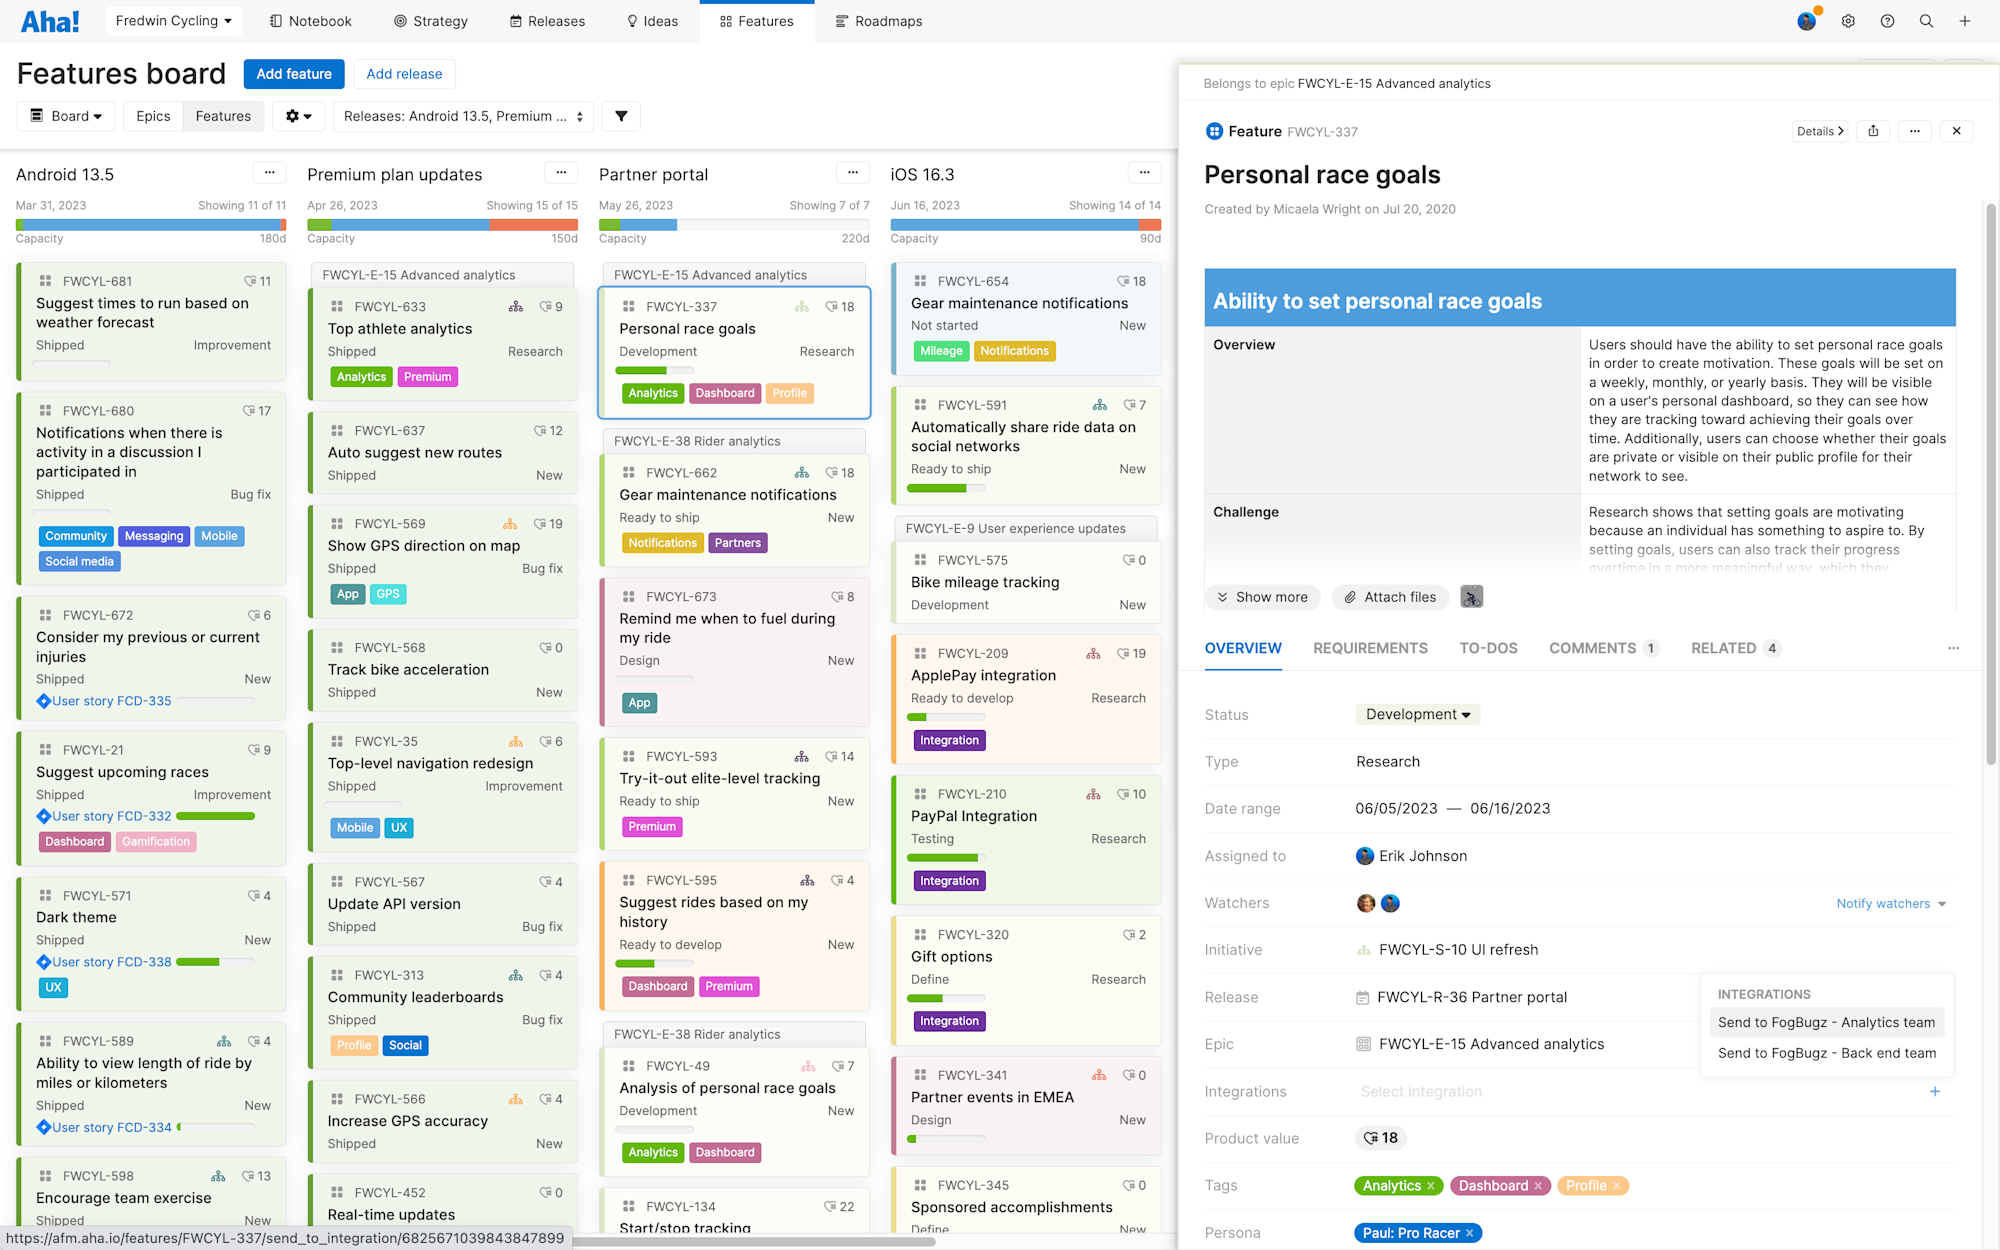
Task: Expand the Development status dropdown
Action: [x=1417, y=714]
